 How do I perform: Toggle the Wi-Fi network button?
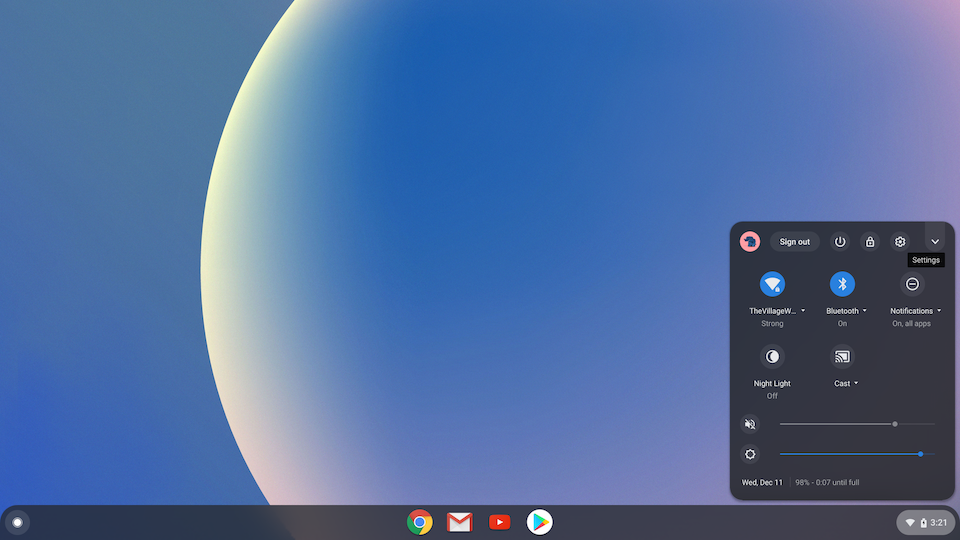[772, 284]
